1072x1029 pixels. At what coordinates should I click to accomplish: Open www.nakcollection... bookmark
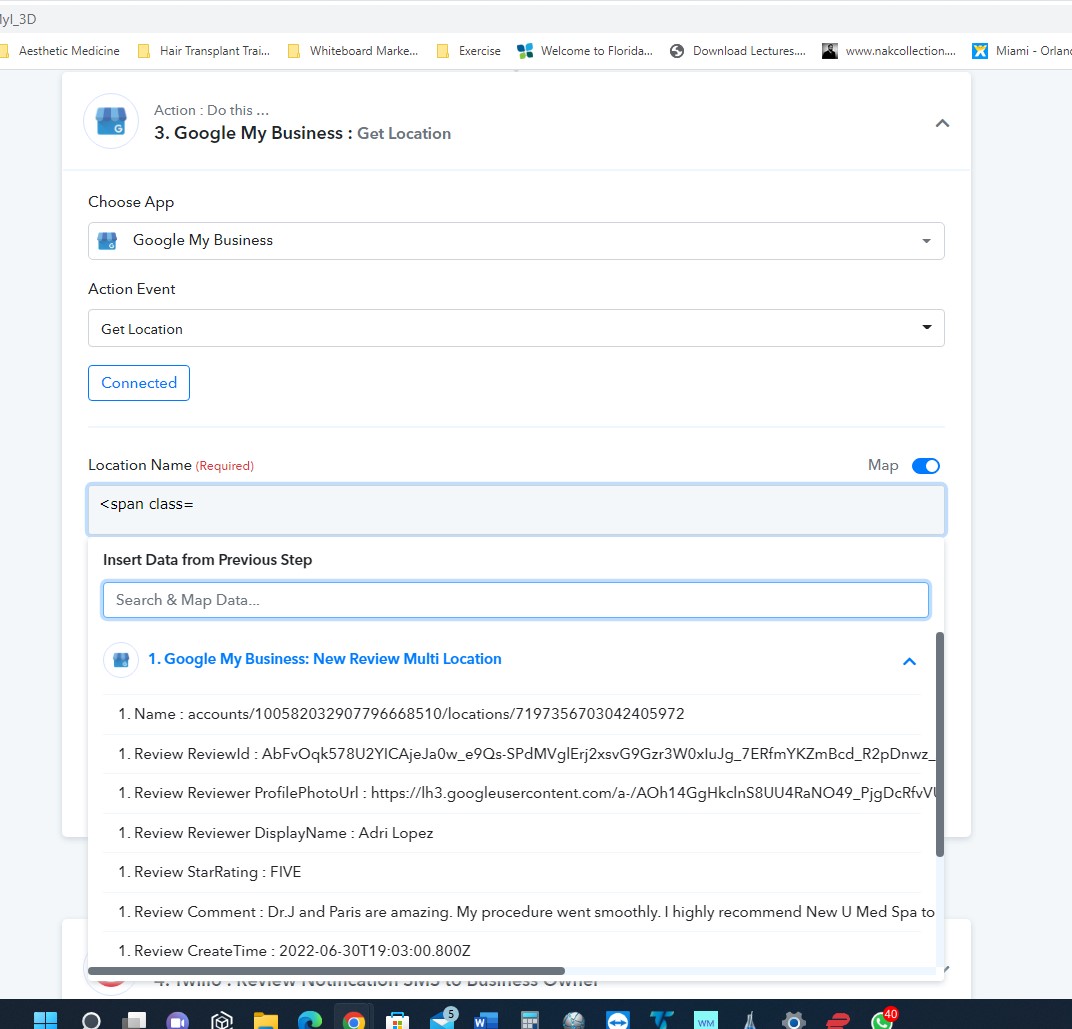pyautogui.click(x=889, y=51)
